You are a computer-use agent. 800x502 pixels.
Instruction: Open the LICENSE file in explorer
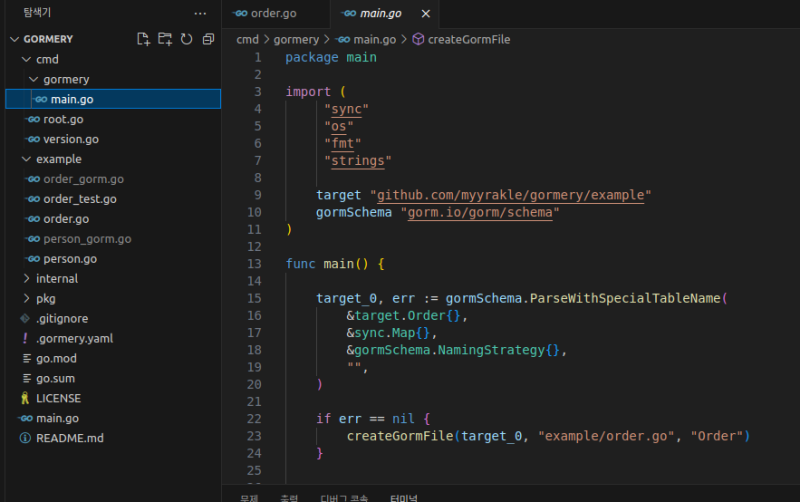pyautogui.click(x=58, y=398)
